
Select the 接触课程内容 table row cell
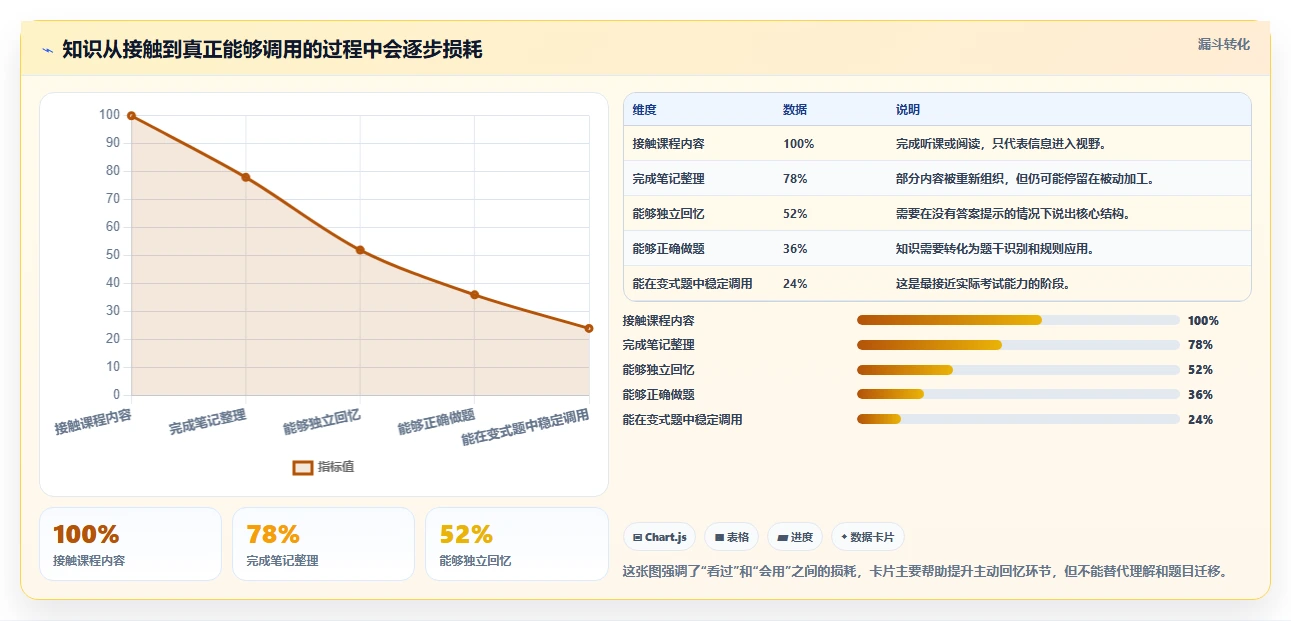click(x=668, y=144)
